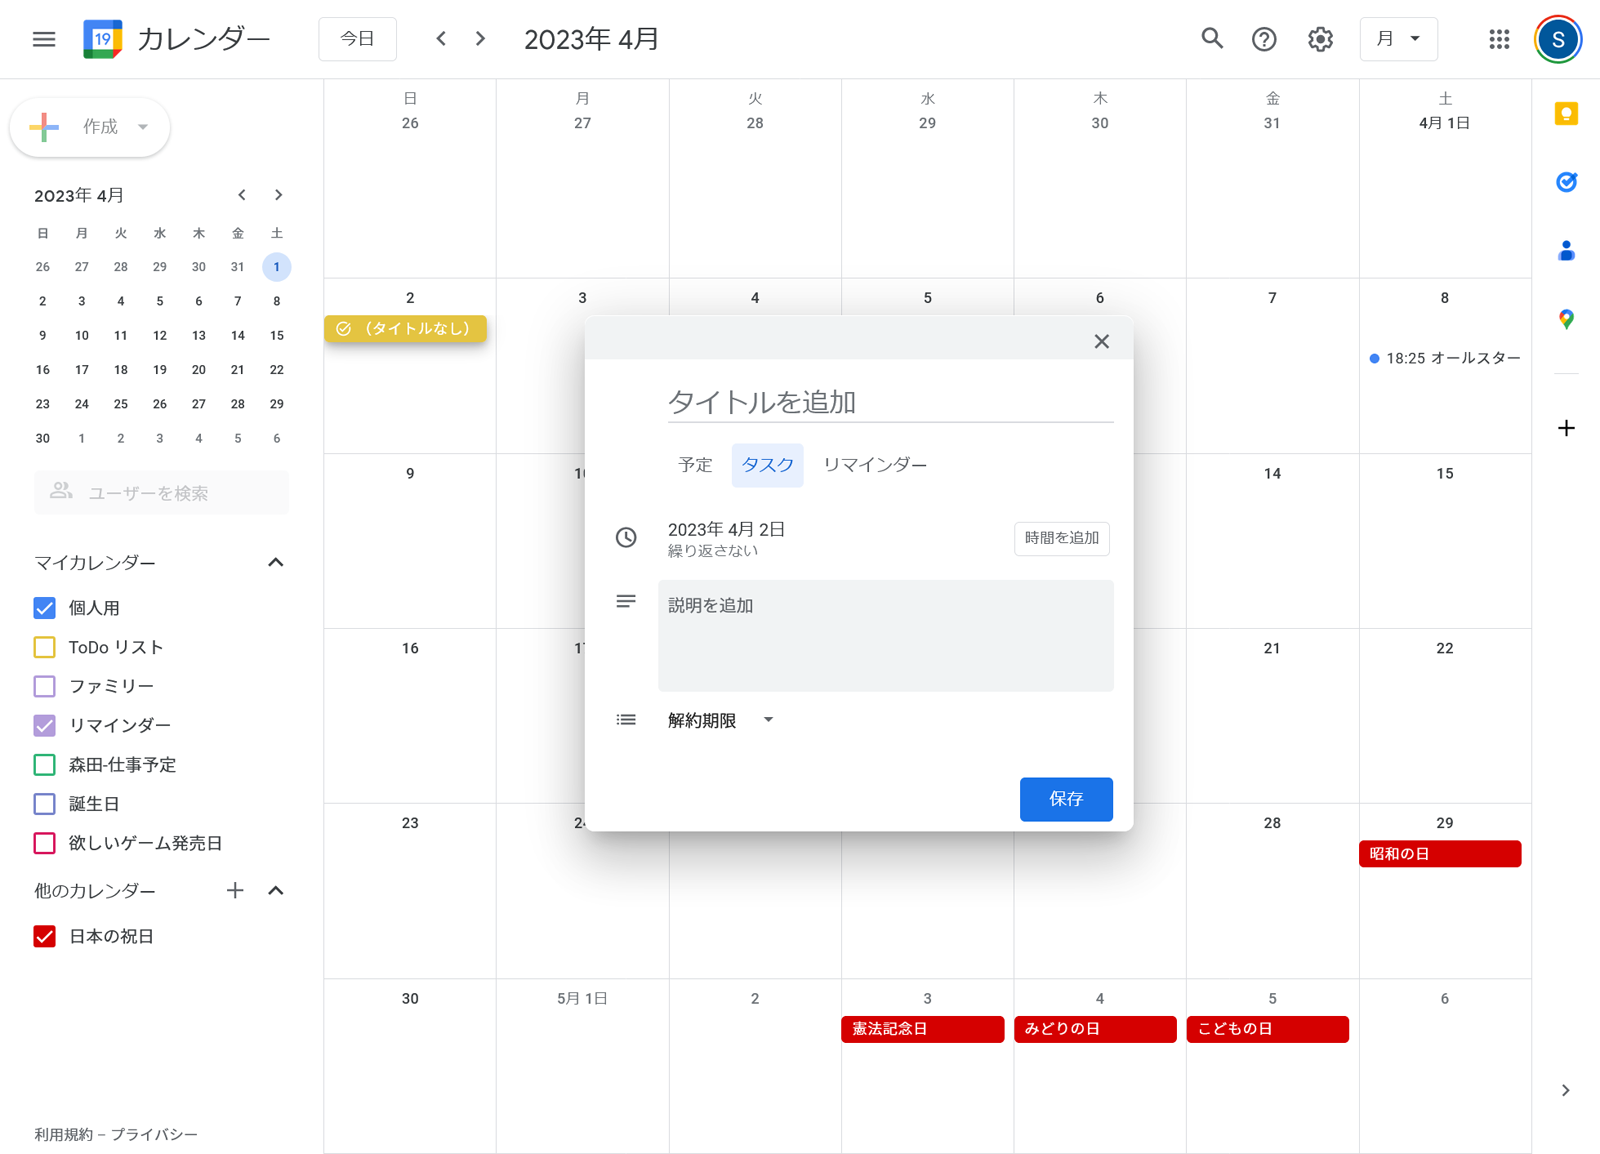1600x1154 pixels.
Task: Open the 月 view dropdown
Action: click(x=1398, y=39)
